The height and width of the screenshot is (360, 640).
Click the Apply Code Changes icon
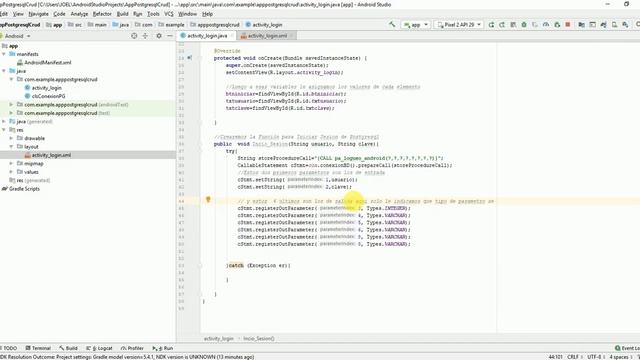coord(513,24)
